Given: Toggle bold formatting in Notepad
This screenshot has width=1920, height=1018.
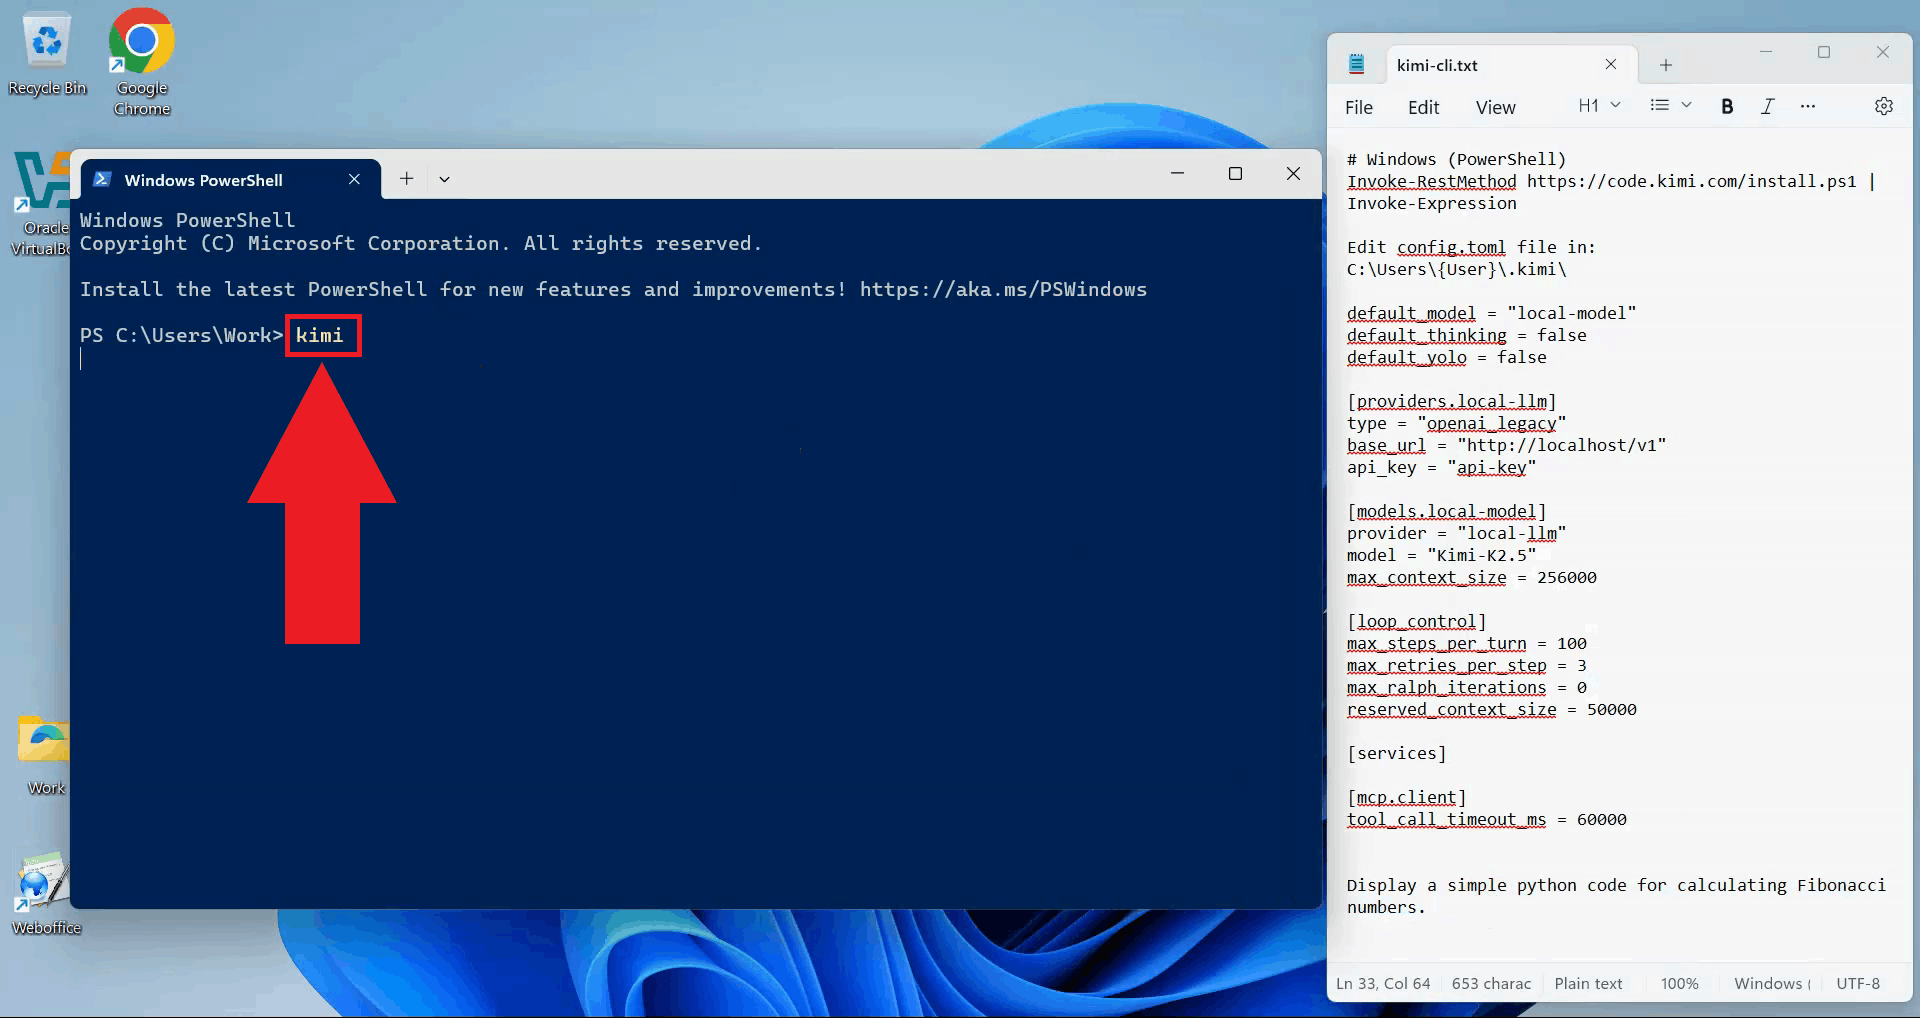Looking at the screenshot, I should click(x=1727, y=106).
